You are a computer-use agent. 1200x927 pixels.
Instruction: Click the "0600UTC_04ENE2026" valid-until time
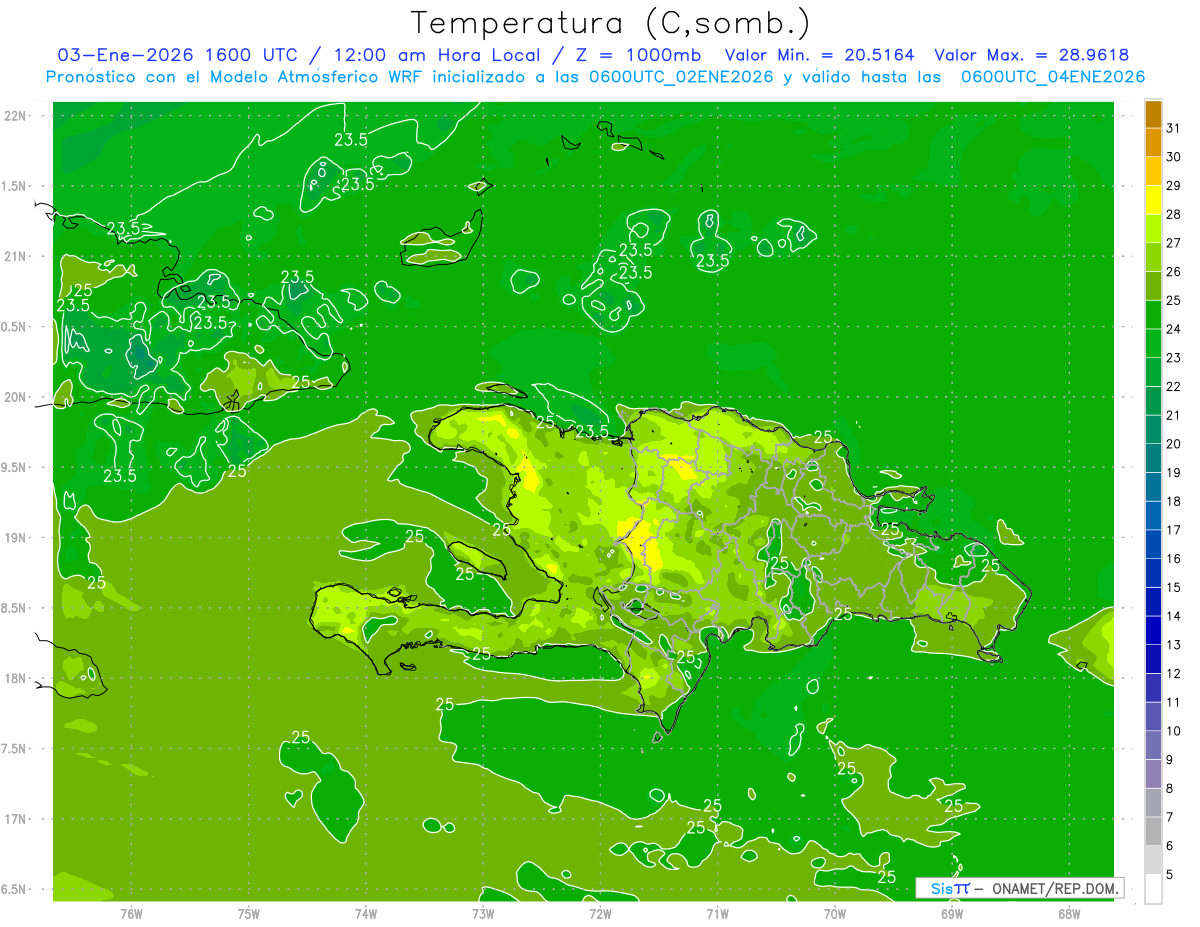point(1052,77)
